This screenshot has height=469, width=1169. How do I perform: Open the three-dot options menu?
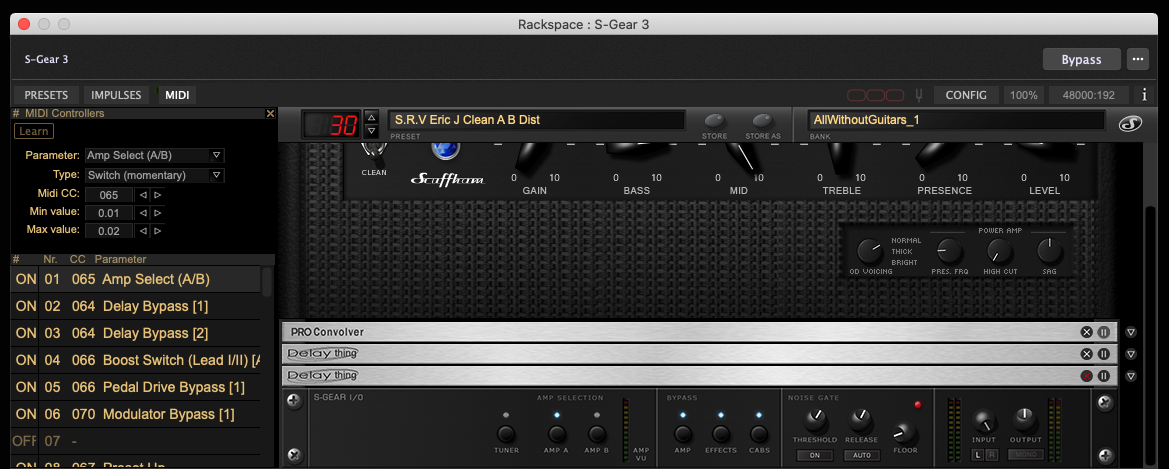pos(1137,59)
